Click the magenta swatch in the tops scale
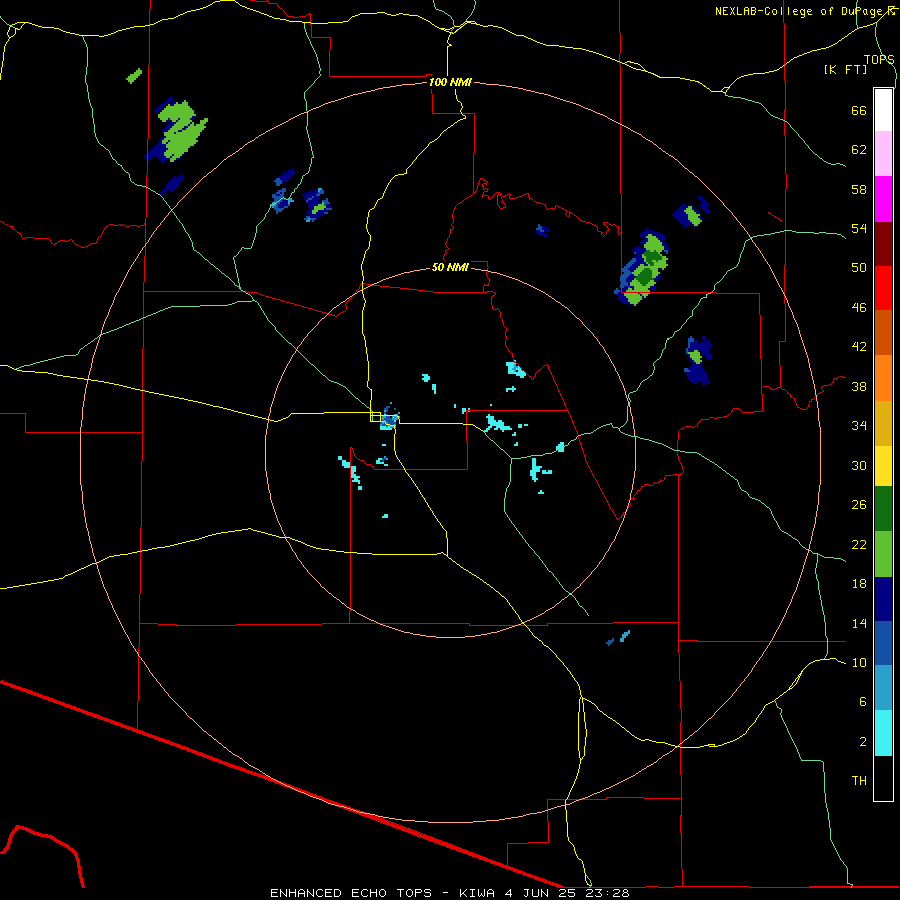This screenshot has height=900, width=900. click(883, 199)
